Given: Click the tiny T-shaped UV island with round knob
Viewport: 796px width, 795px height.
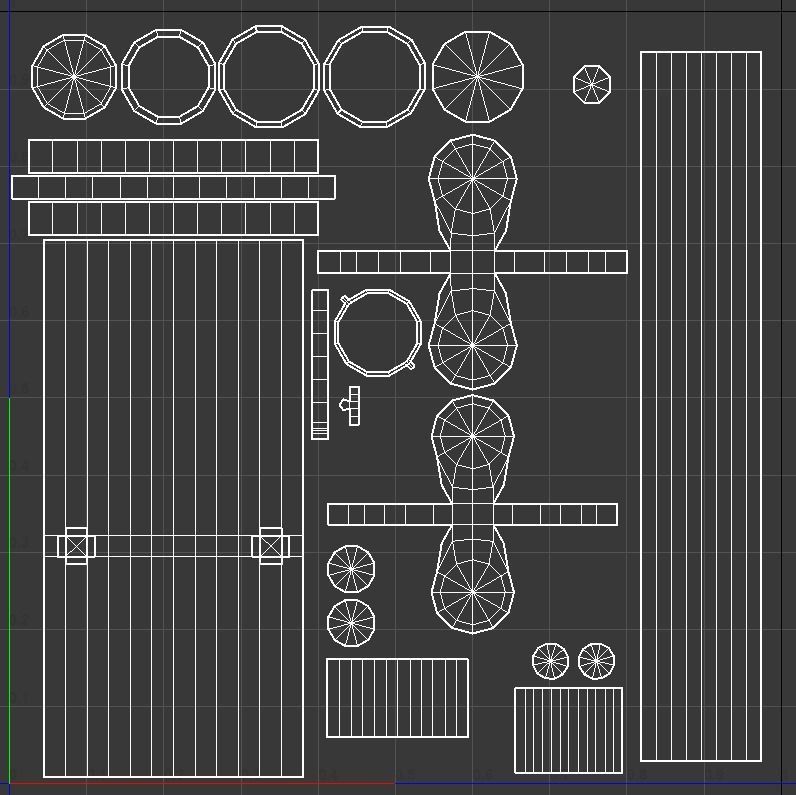Looking at the screenshot, I should click(x=350, y=406).
